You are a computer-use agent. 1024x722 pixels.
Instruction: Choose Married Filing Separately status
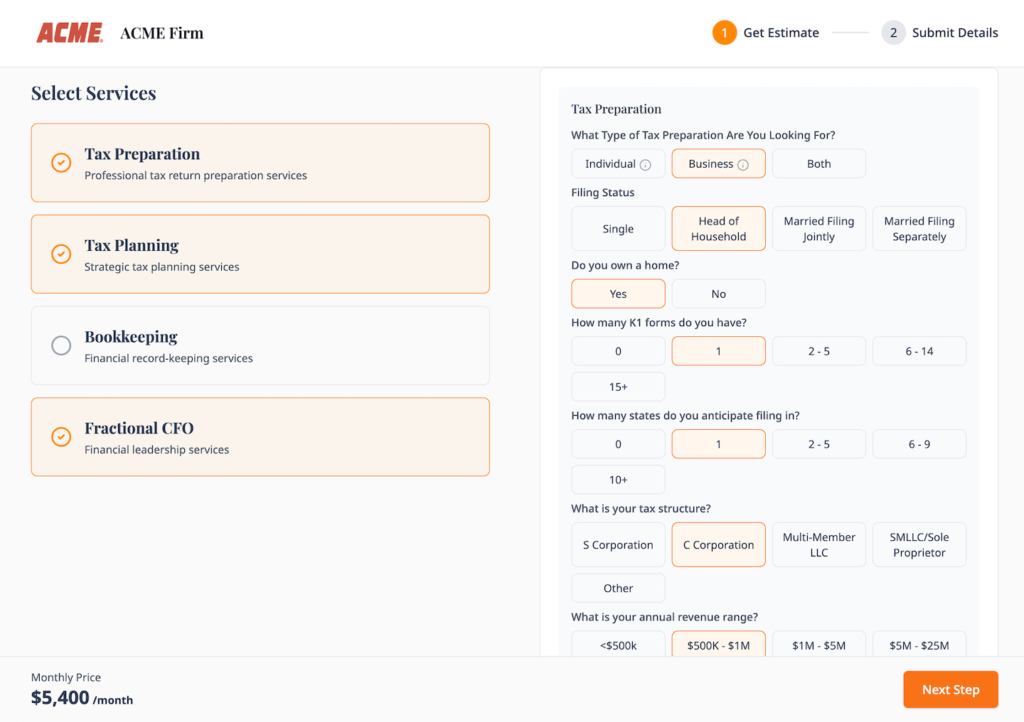click(x=920, y=228)
